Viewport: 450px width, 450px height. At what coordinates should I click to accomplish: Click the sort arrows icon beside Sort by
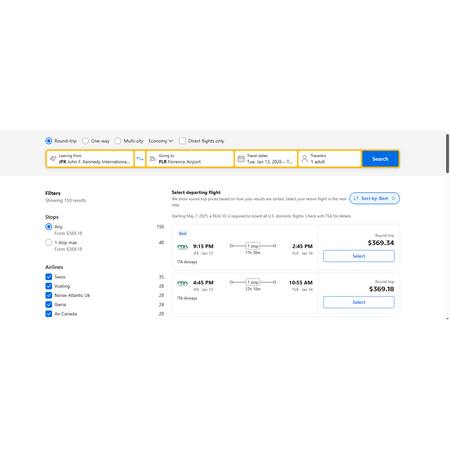[356, 198]
